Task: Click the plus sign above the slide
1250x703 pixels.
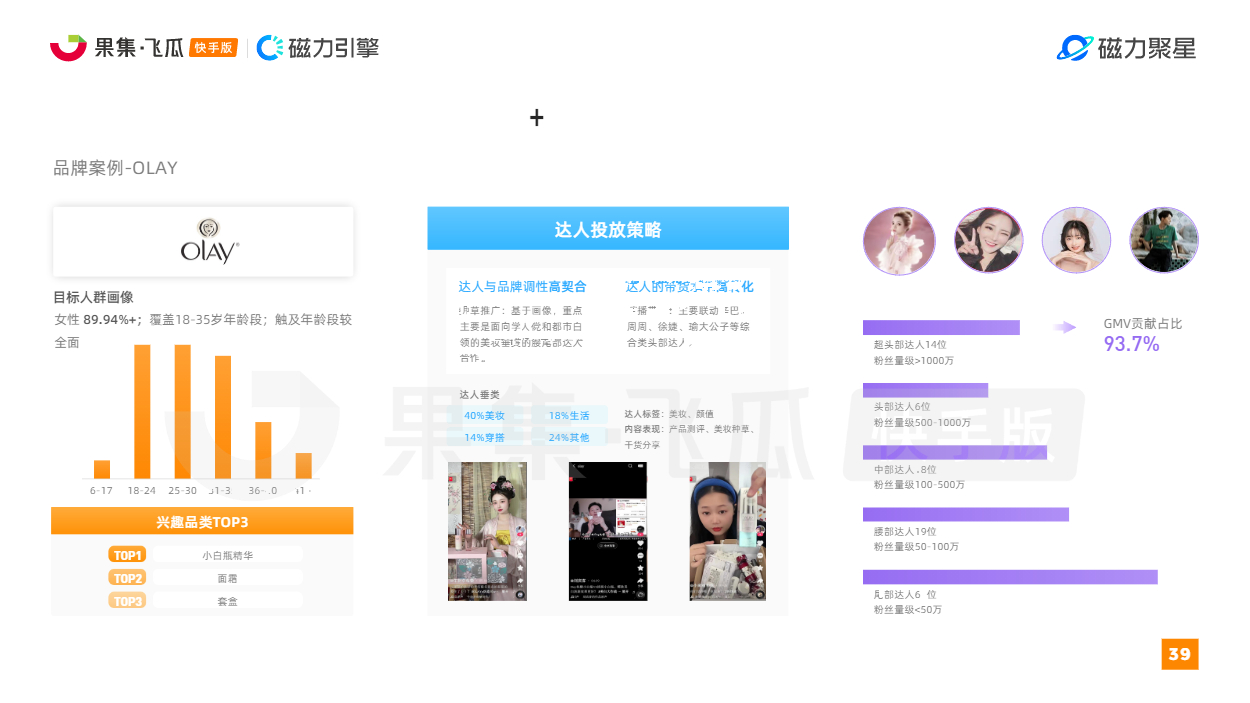Action: click(x=537, y=118)
